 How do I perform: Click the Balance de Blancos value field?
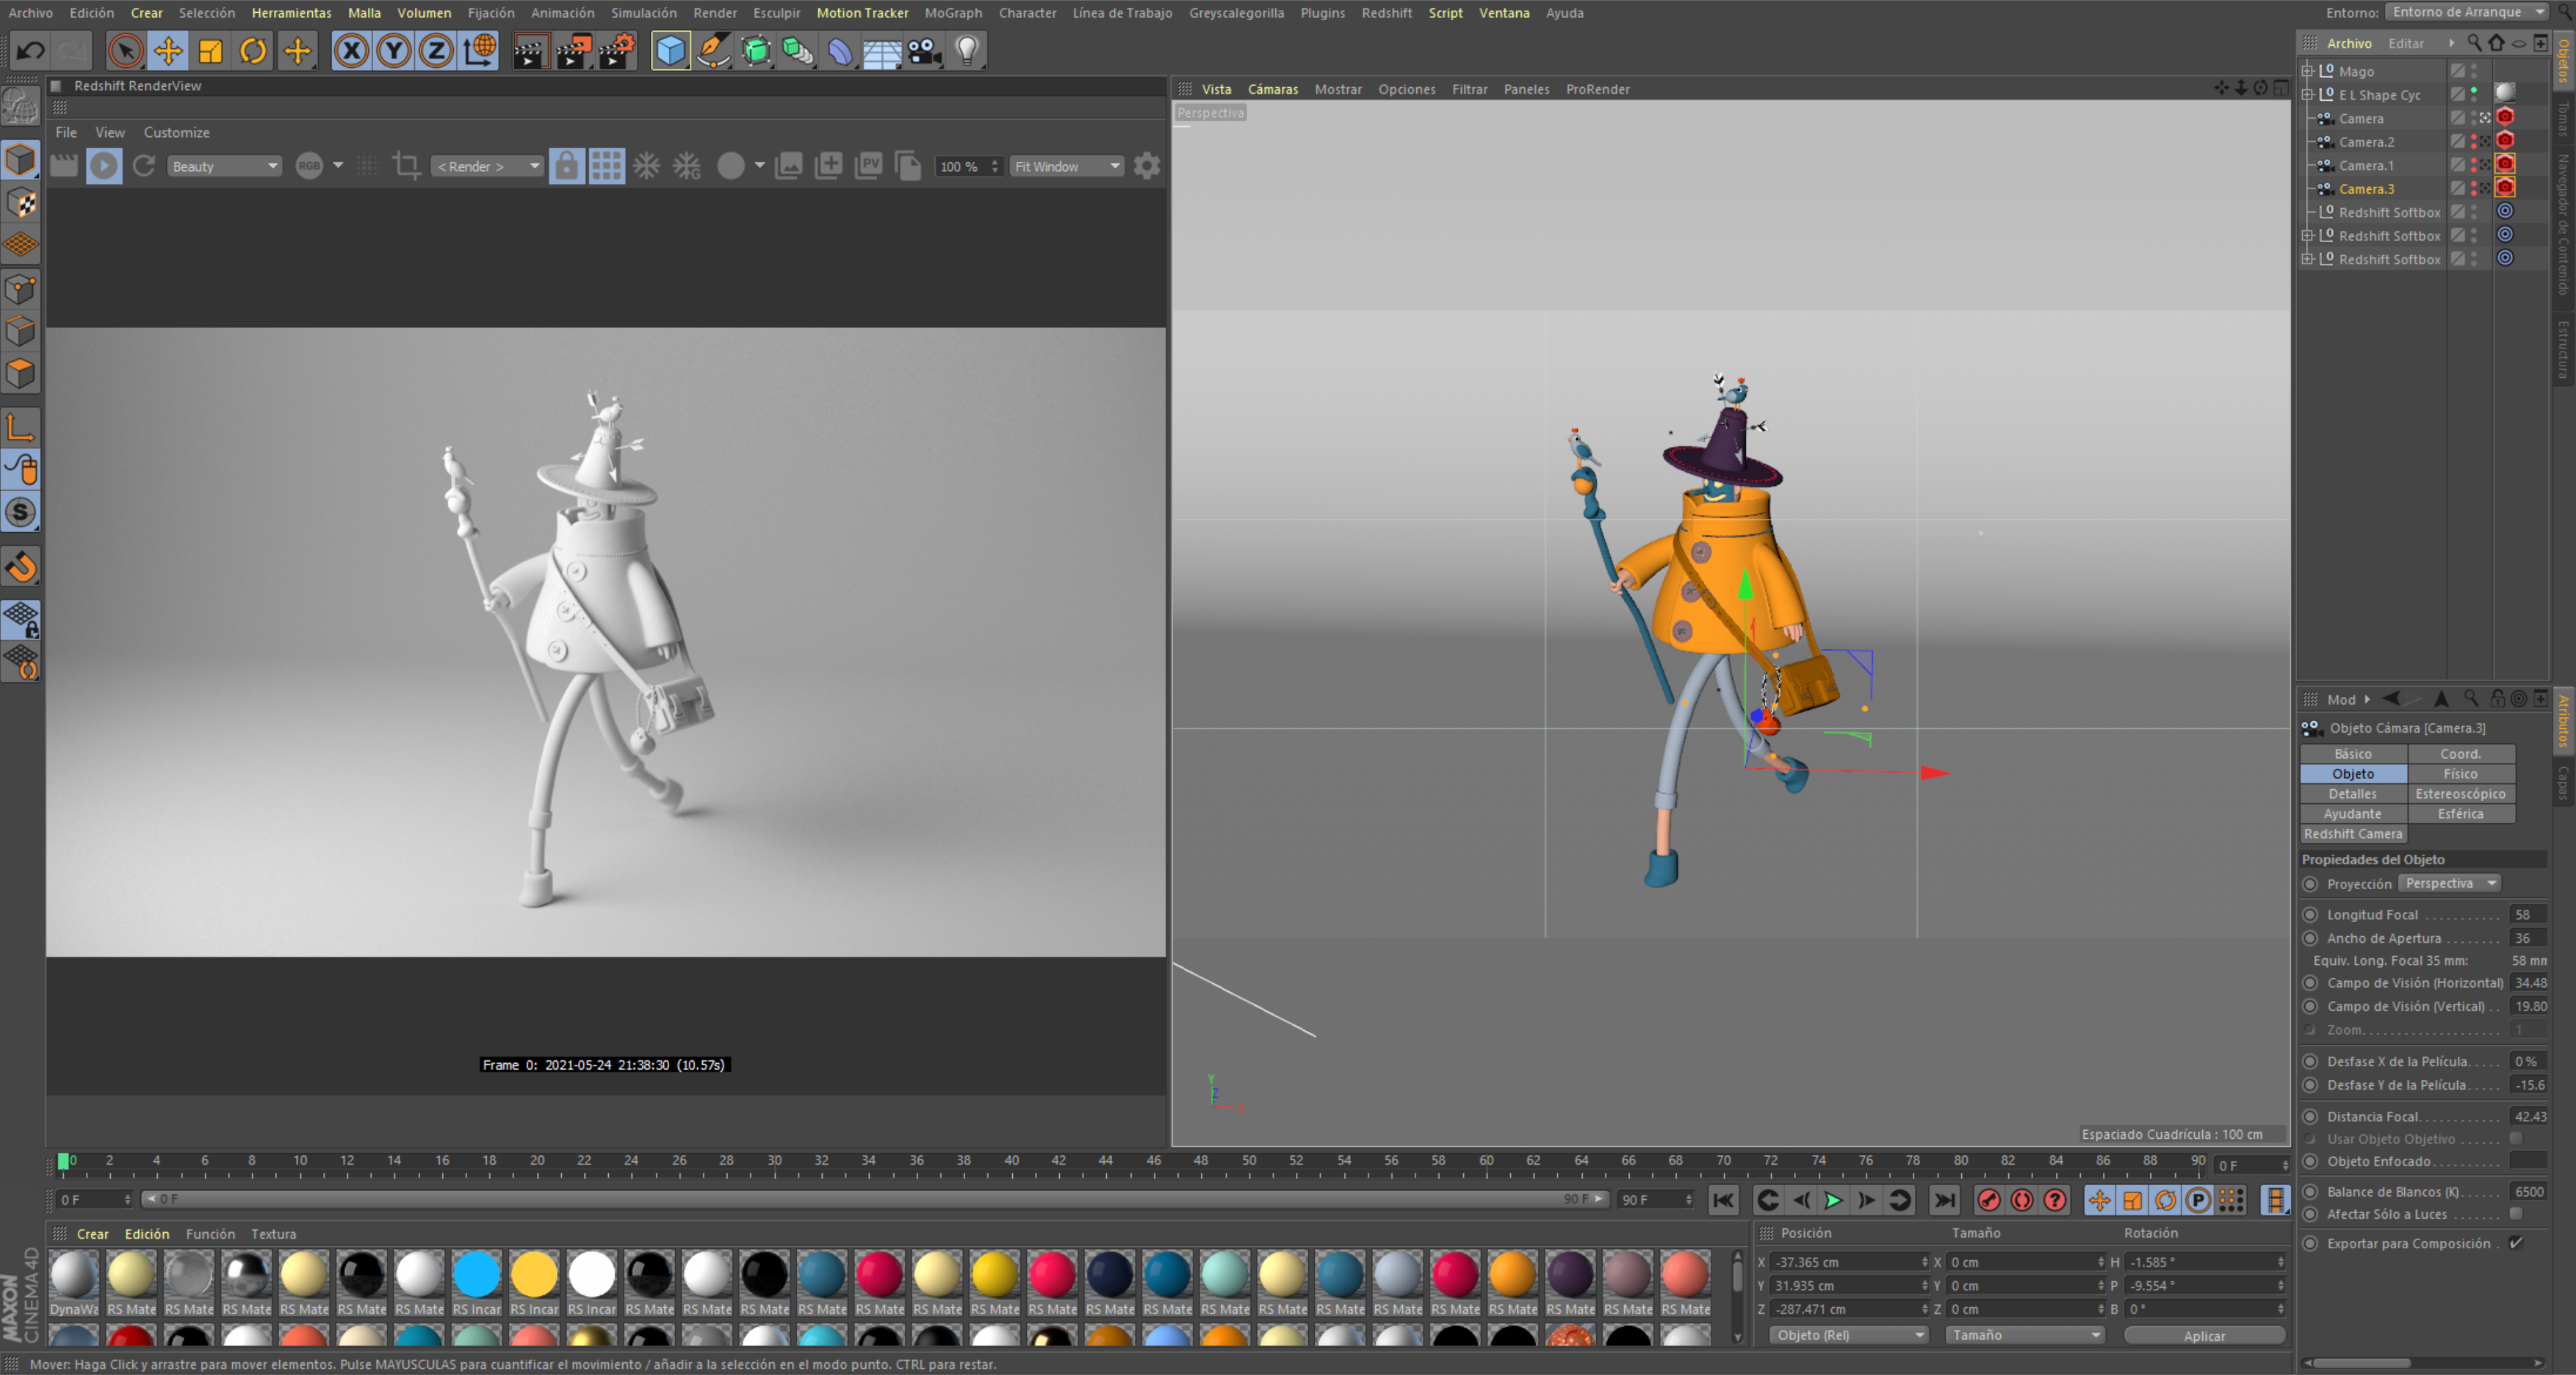click(2529, 1191)
